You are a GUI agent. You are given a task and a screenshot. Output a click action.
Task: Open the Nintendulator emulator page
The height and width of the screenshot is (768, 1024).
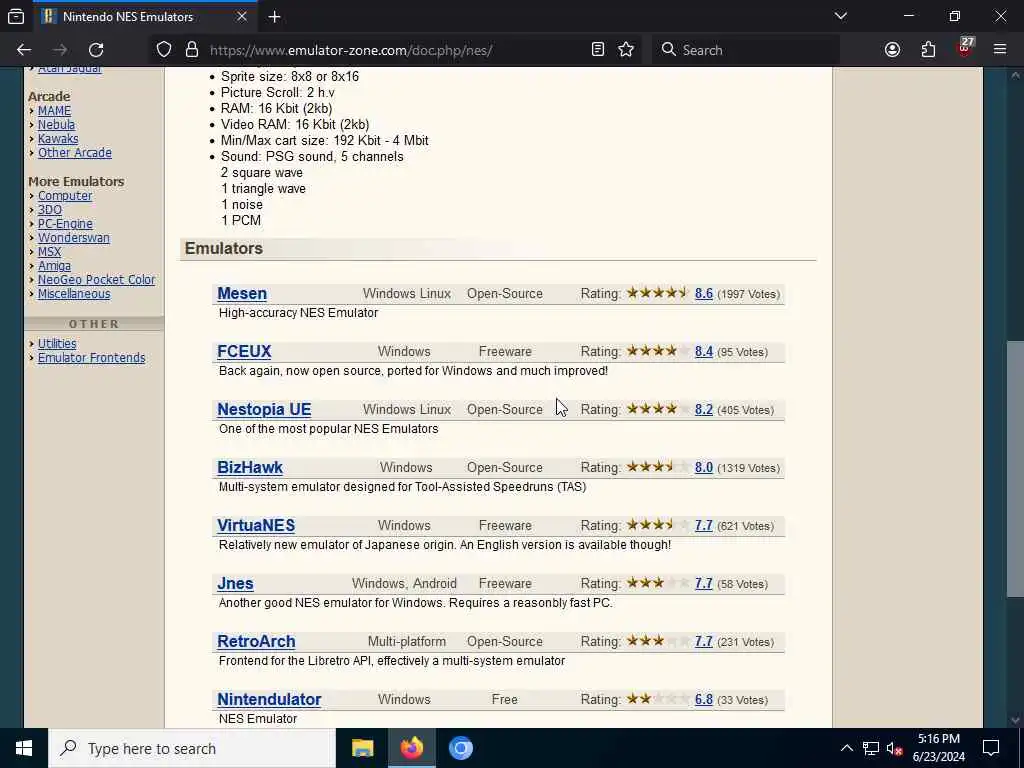point(269,699)
